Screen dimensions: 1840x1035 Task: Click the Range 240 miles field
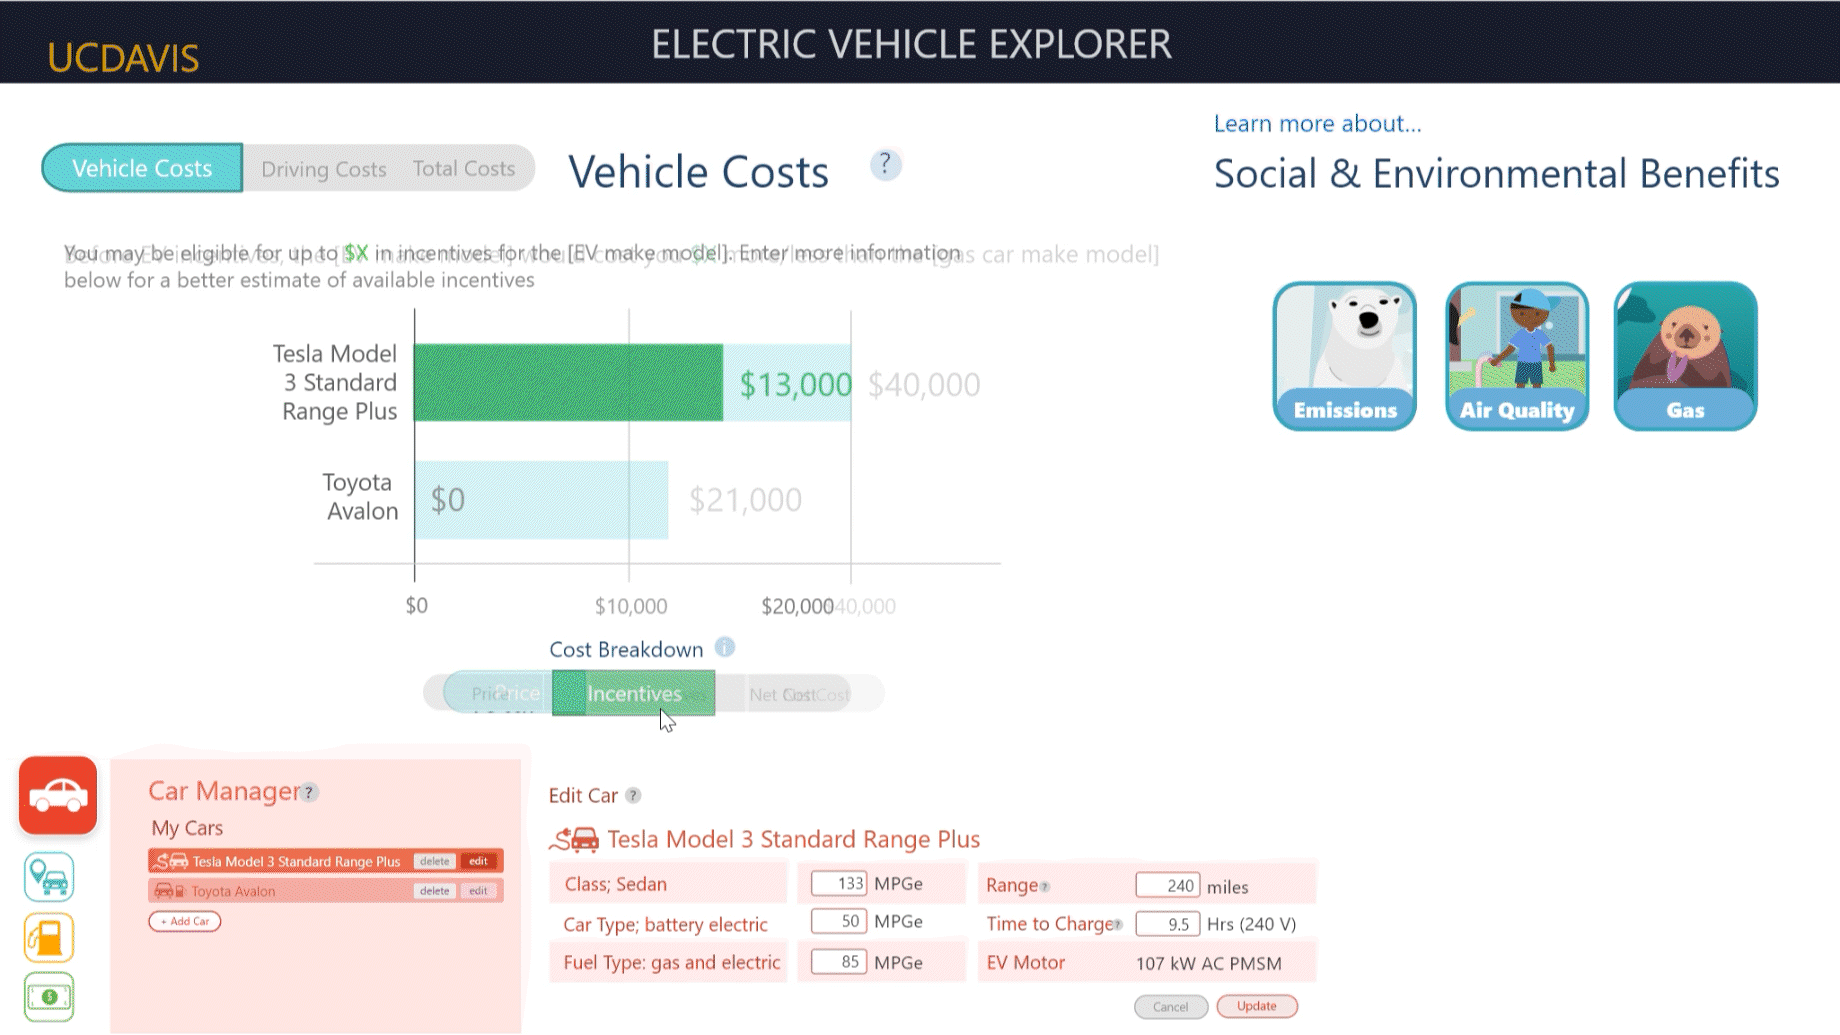(1167, 885)
